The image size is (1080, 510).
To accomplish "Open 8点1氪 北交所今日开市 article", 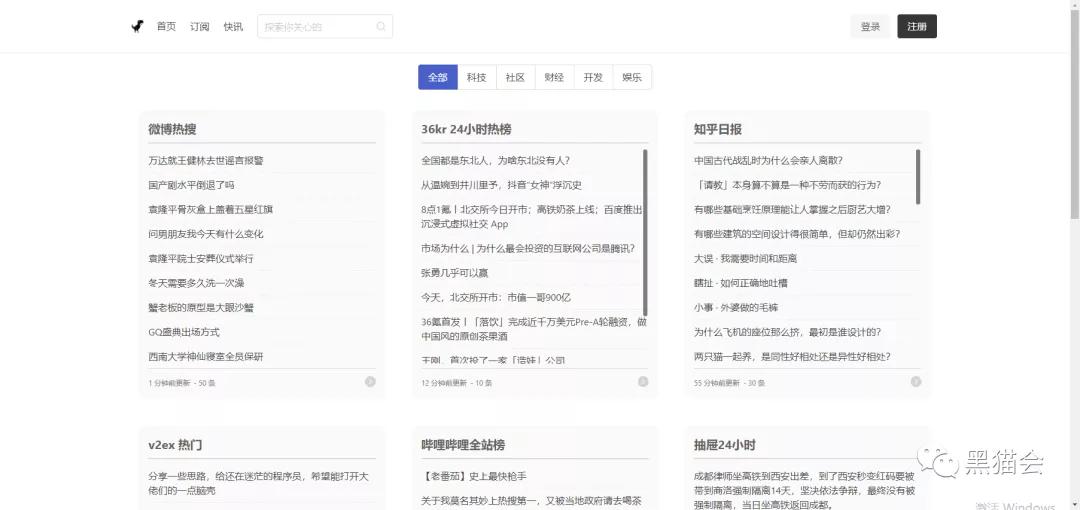I will [x=532, y=217].
